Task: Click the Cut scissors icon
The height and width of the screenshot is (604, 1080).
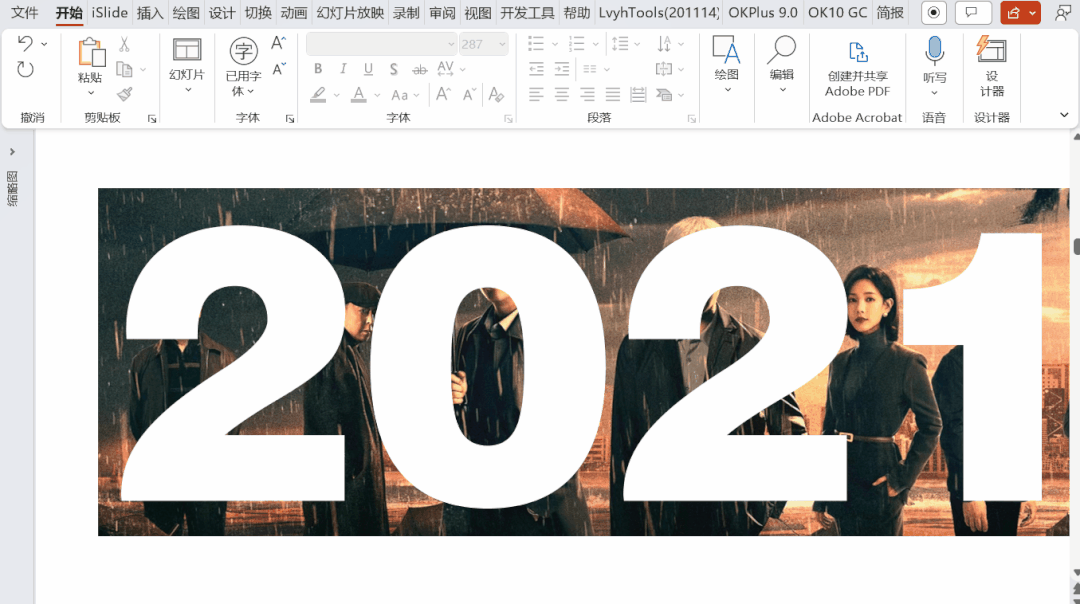Action: [x=124, y=44]
